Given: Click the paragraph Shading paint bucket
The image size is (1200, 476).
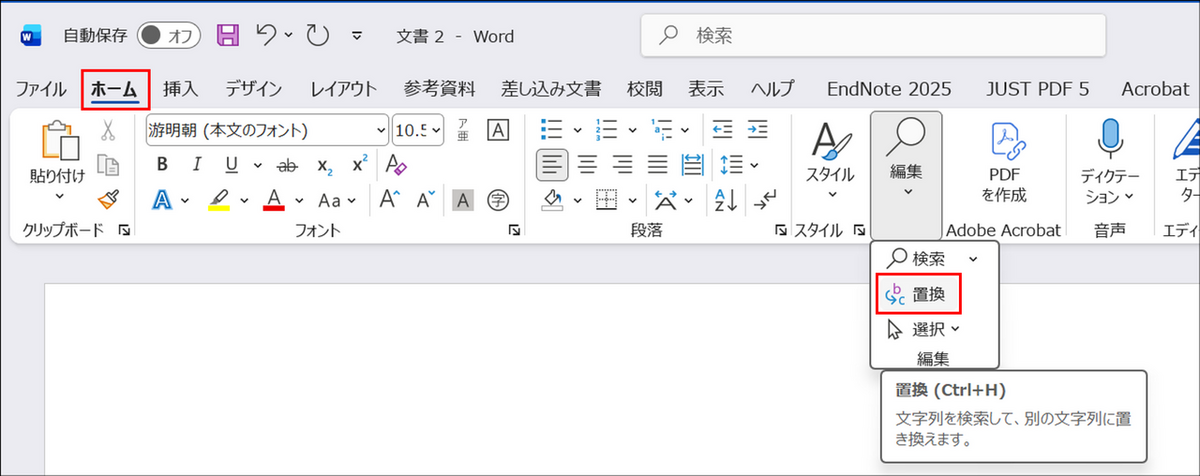Looking at the screenshot, I should point(553,200).
